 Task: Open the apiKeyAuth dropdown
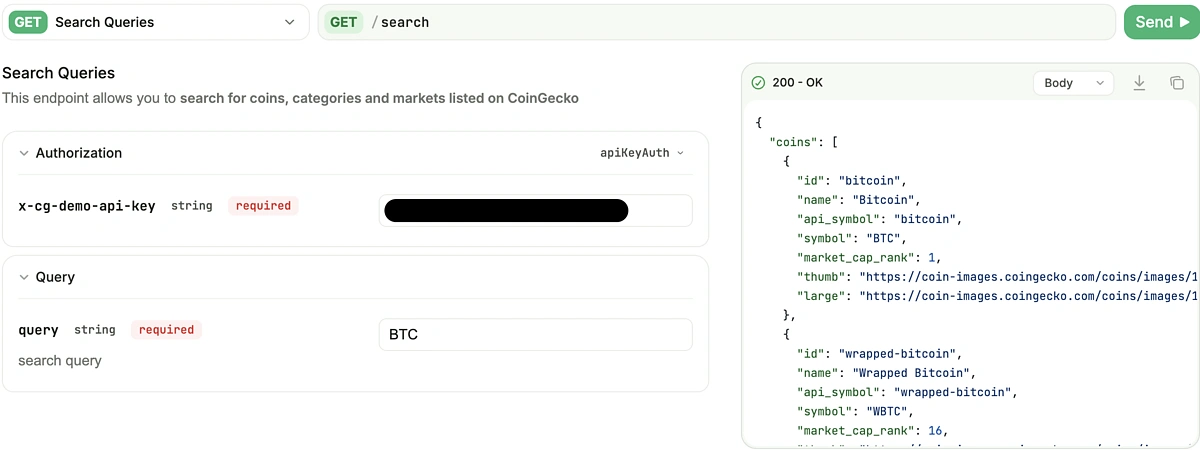pos(642,153)
